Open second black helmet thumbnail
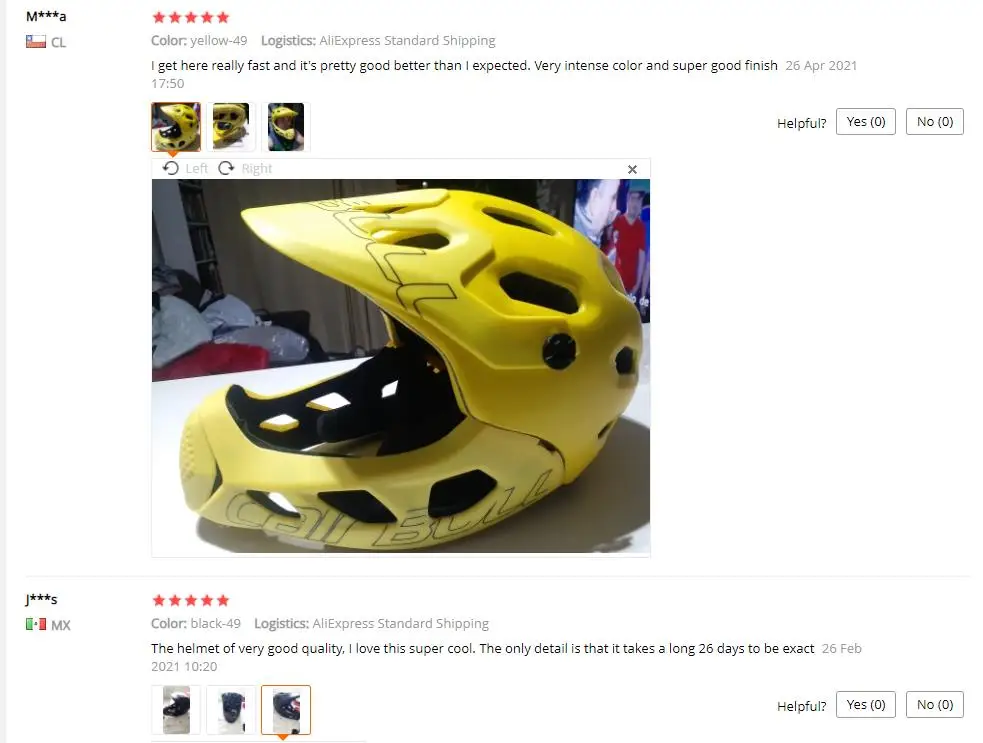The height and width of the screenshot is (743, 983). click(231, 710)
